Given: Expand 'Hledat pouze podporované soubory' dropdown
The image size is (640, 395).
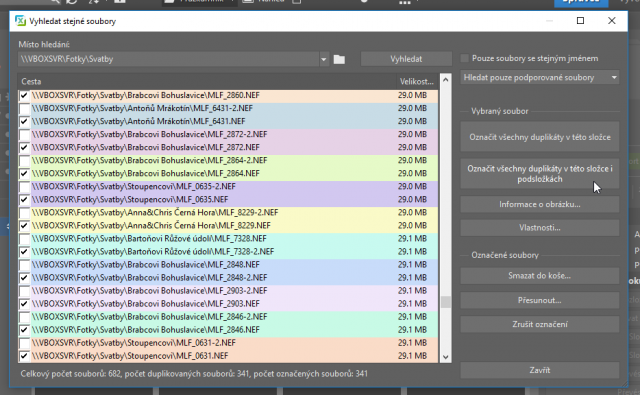Looking at the screenshot, I should [x=614, y=78].
